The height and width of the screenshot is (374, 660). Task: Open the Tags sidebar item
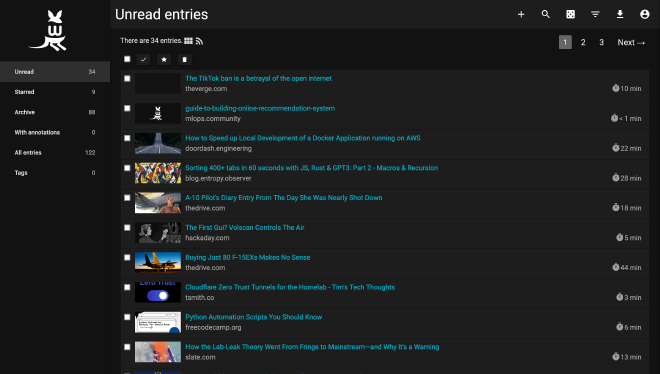click(55, 172)
